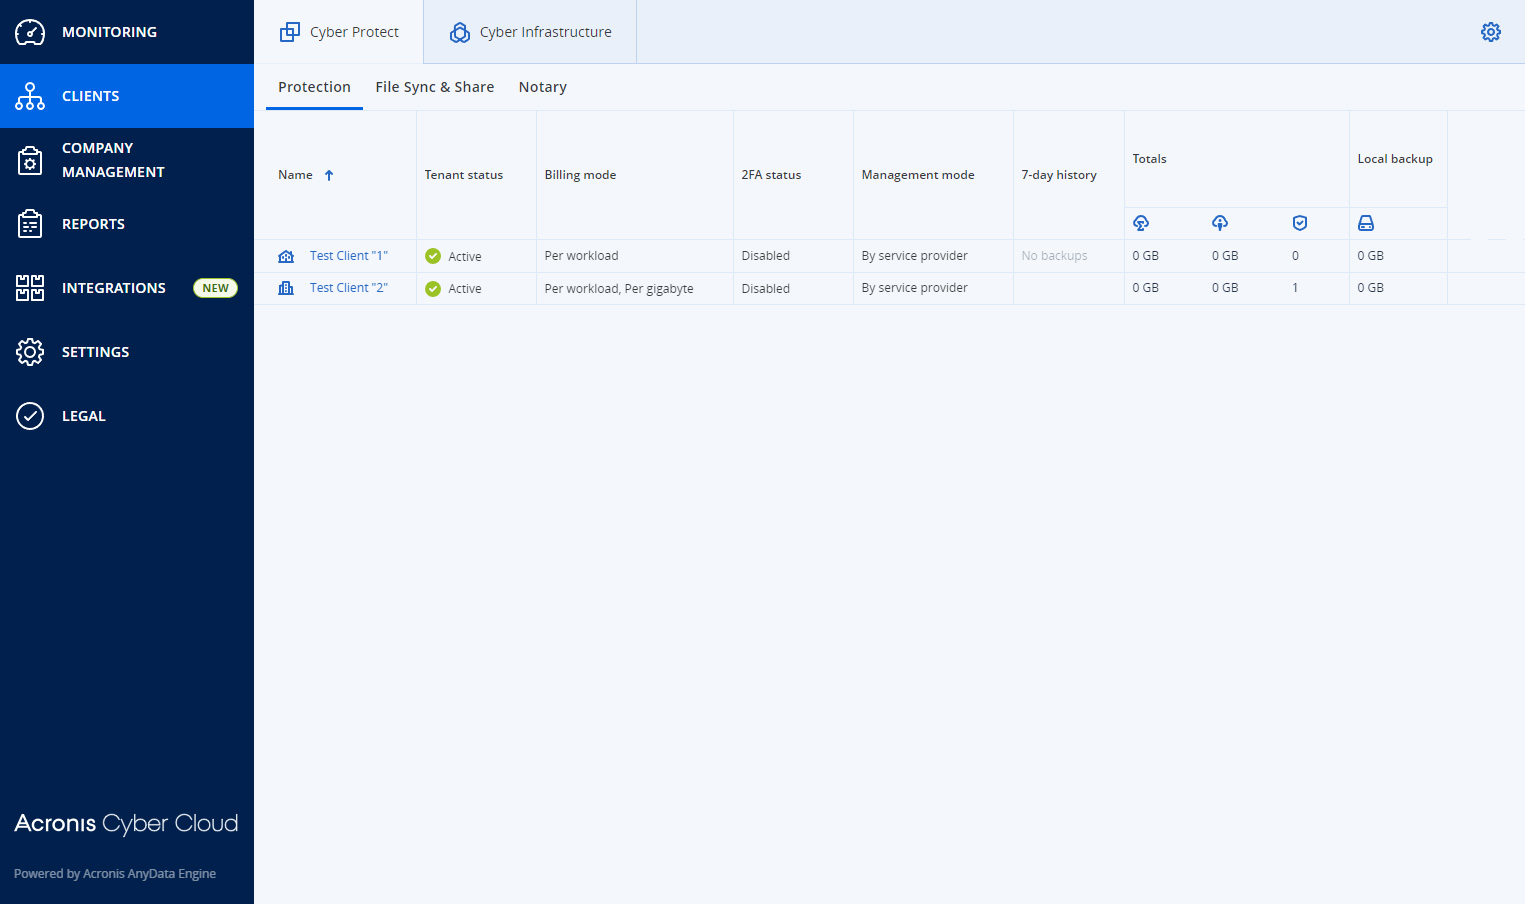
Task: Click the Reports icon in sidebar
Action: 30,224
